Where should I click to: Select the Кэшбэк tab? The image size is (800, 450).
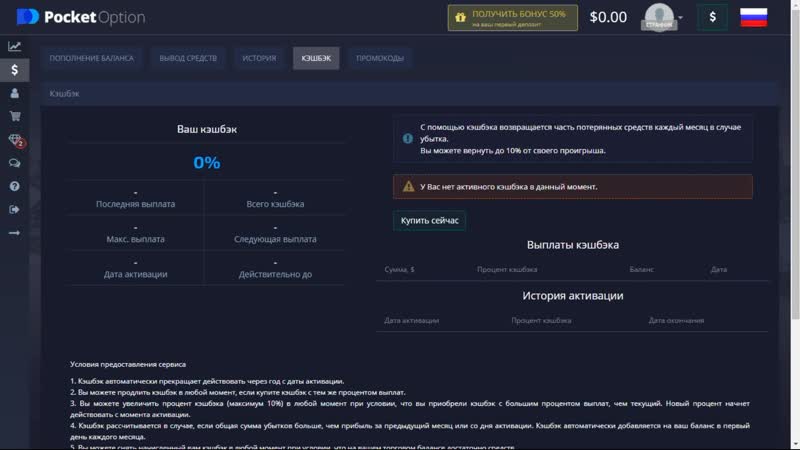click(x=316, y=58)
